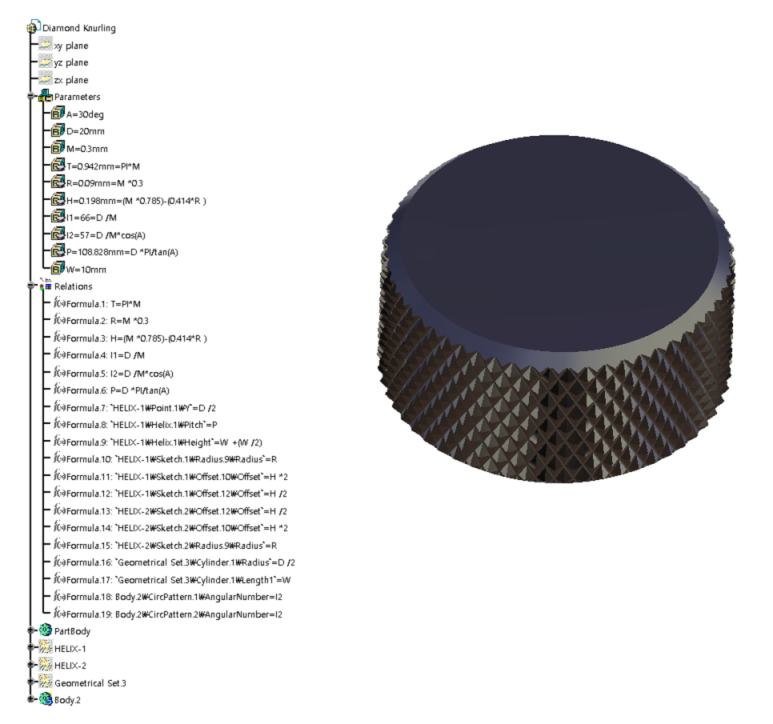Image resolution: width=773 pixels, height=724 pixels.
Task: Select Formula.12 HELIX-1 Offset.12 row
Action: coord(170,494)
